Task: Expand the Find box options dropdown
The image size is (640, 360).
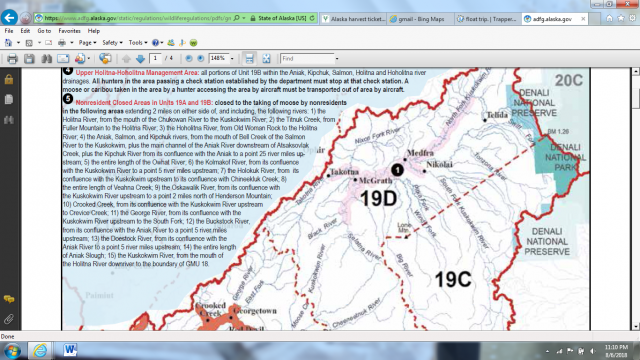Action: pos(337,59)
